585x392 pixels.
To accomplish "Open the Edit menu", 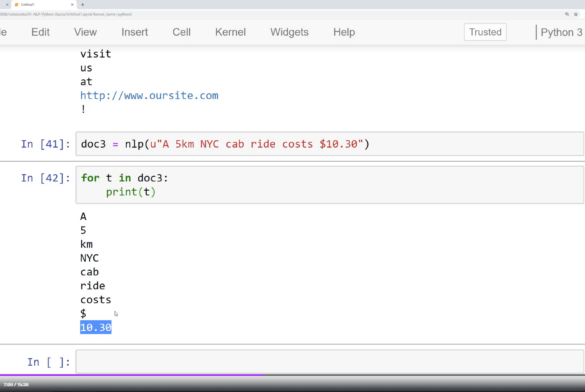I will [40, 32].
